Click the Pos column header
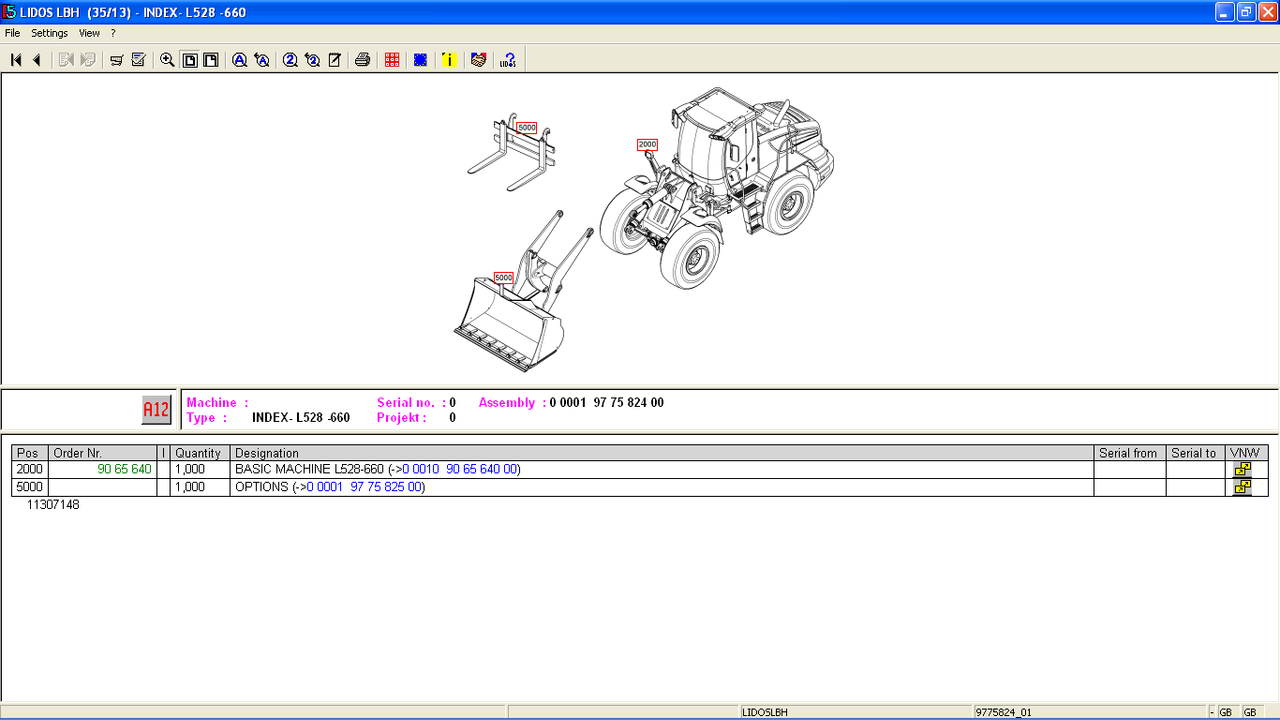Screen dimensions: 1280x720 (x=30, y=453)
